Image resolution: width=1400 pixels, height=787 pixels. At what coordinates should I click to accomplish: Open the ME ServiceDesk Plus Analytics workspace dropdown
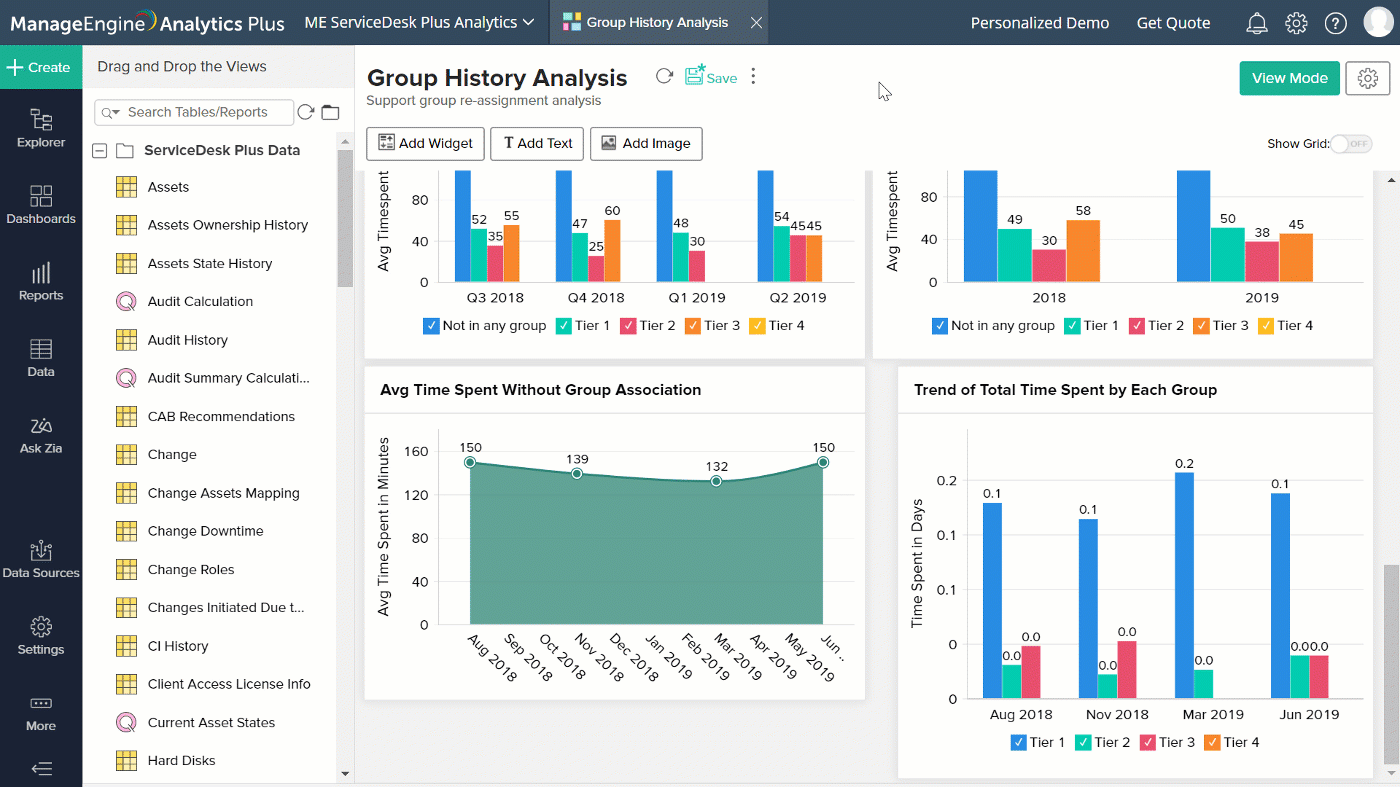point(419,20)
